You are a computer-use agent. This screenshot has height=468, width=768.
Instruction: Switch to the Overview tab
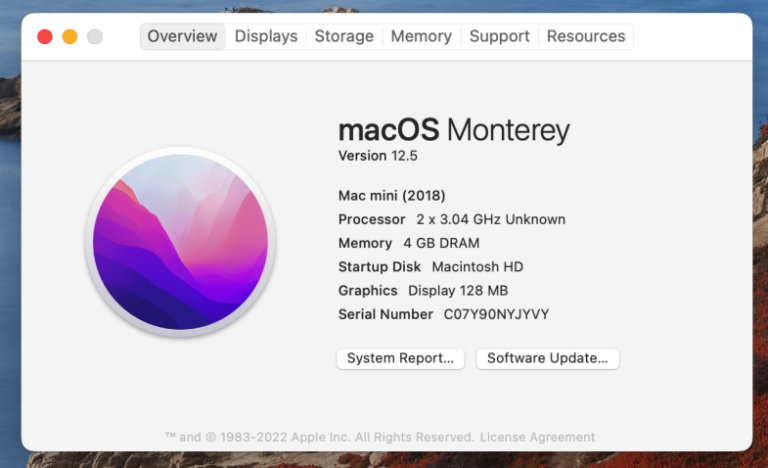(x=182, y=36)
